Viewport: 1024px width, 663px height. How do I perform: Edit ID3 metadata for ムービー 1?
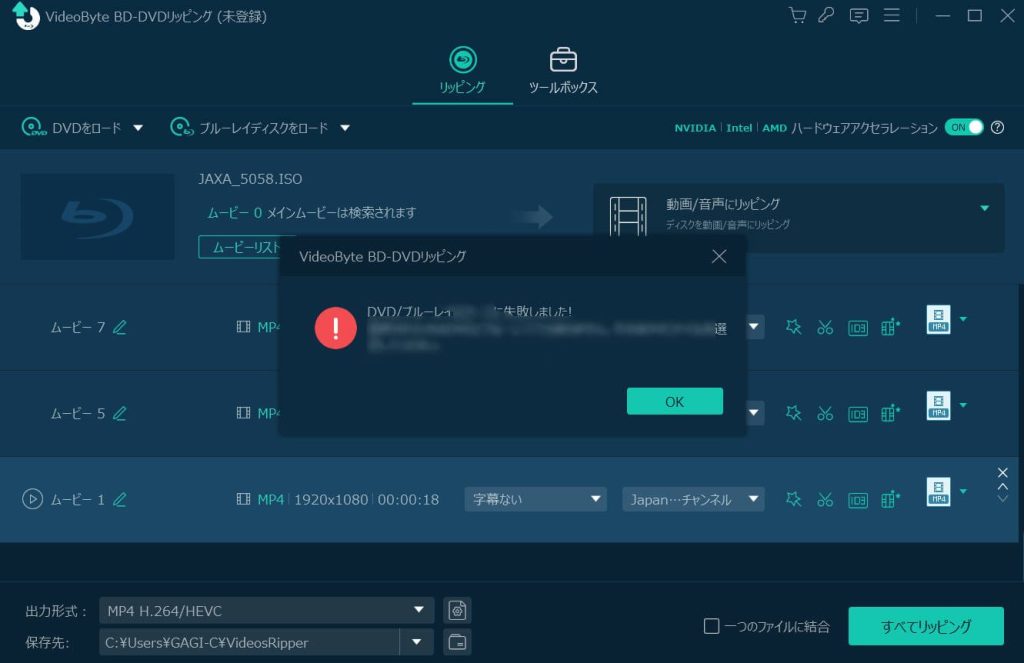(x=857, y=500)
